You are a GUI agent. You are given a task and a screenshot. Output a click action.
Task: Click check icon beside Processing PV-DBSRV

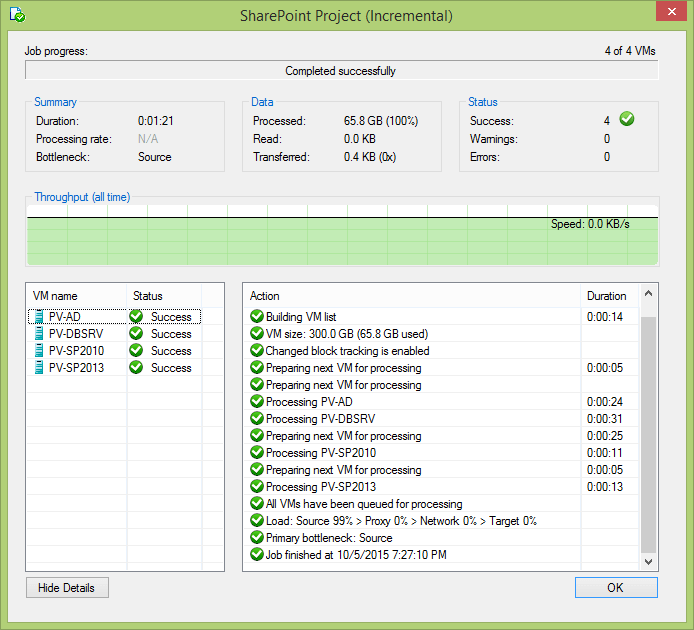[257, 418]
